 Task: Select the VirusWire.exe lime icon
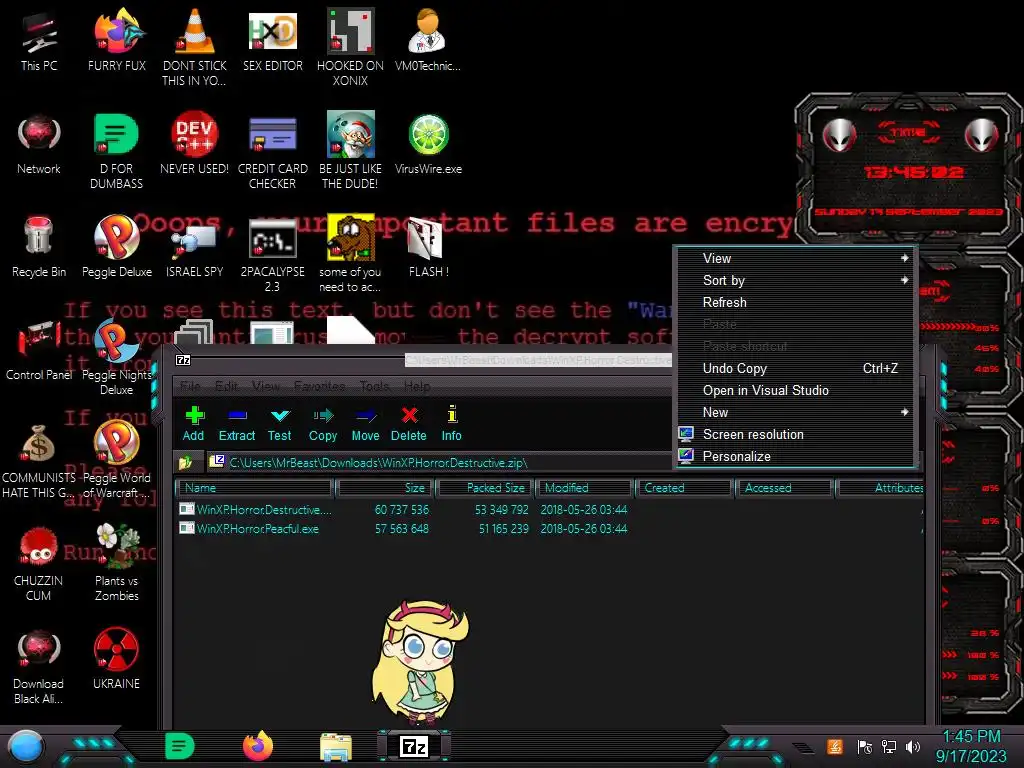[x=428, y=144]
